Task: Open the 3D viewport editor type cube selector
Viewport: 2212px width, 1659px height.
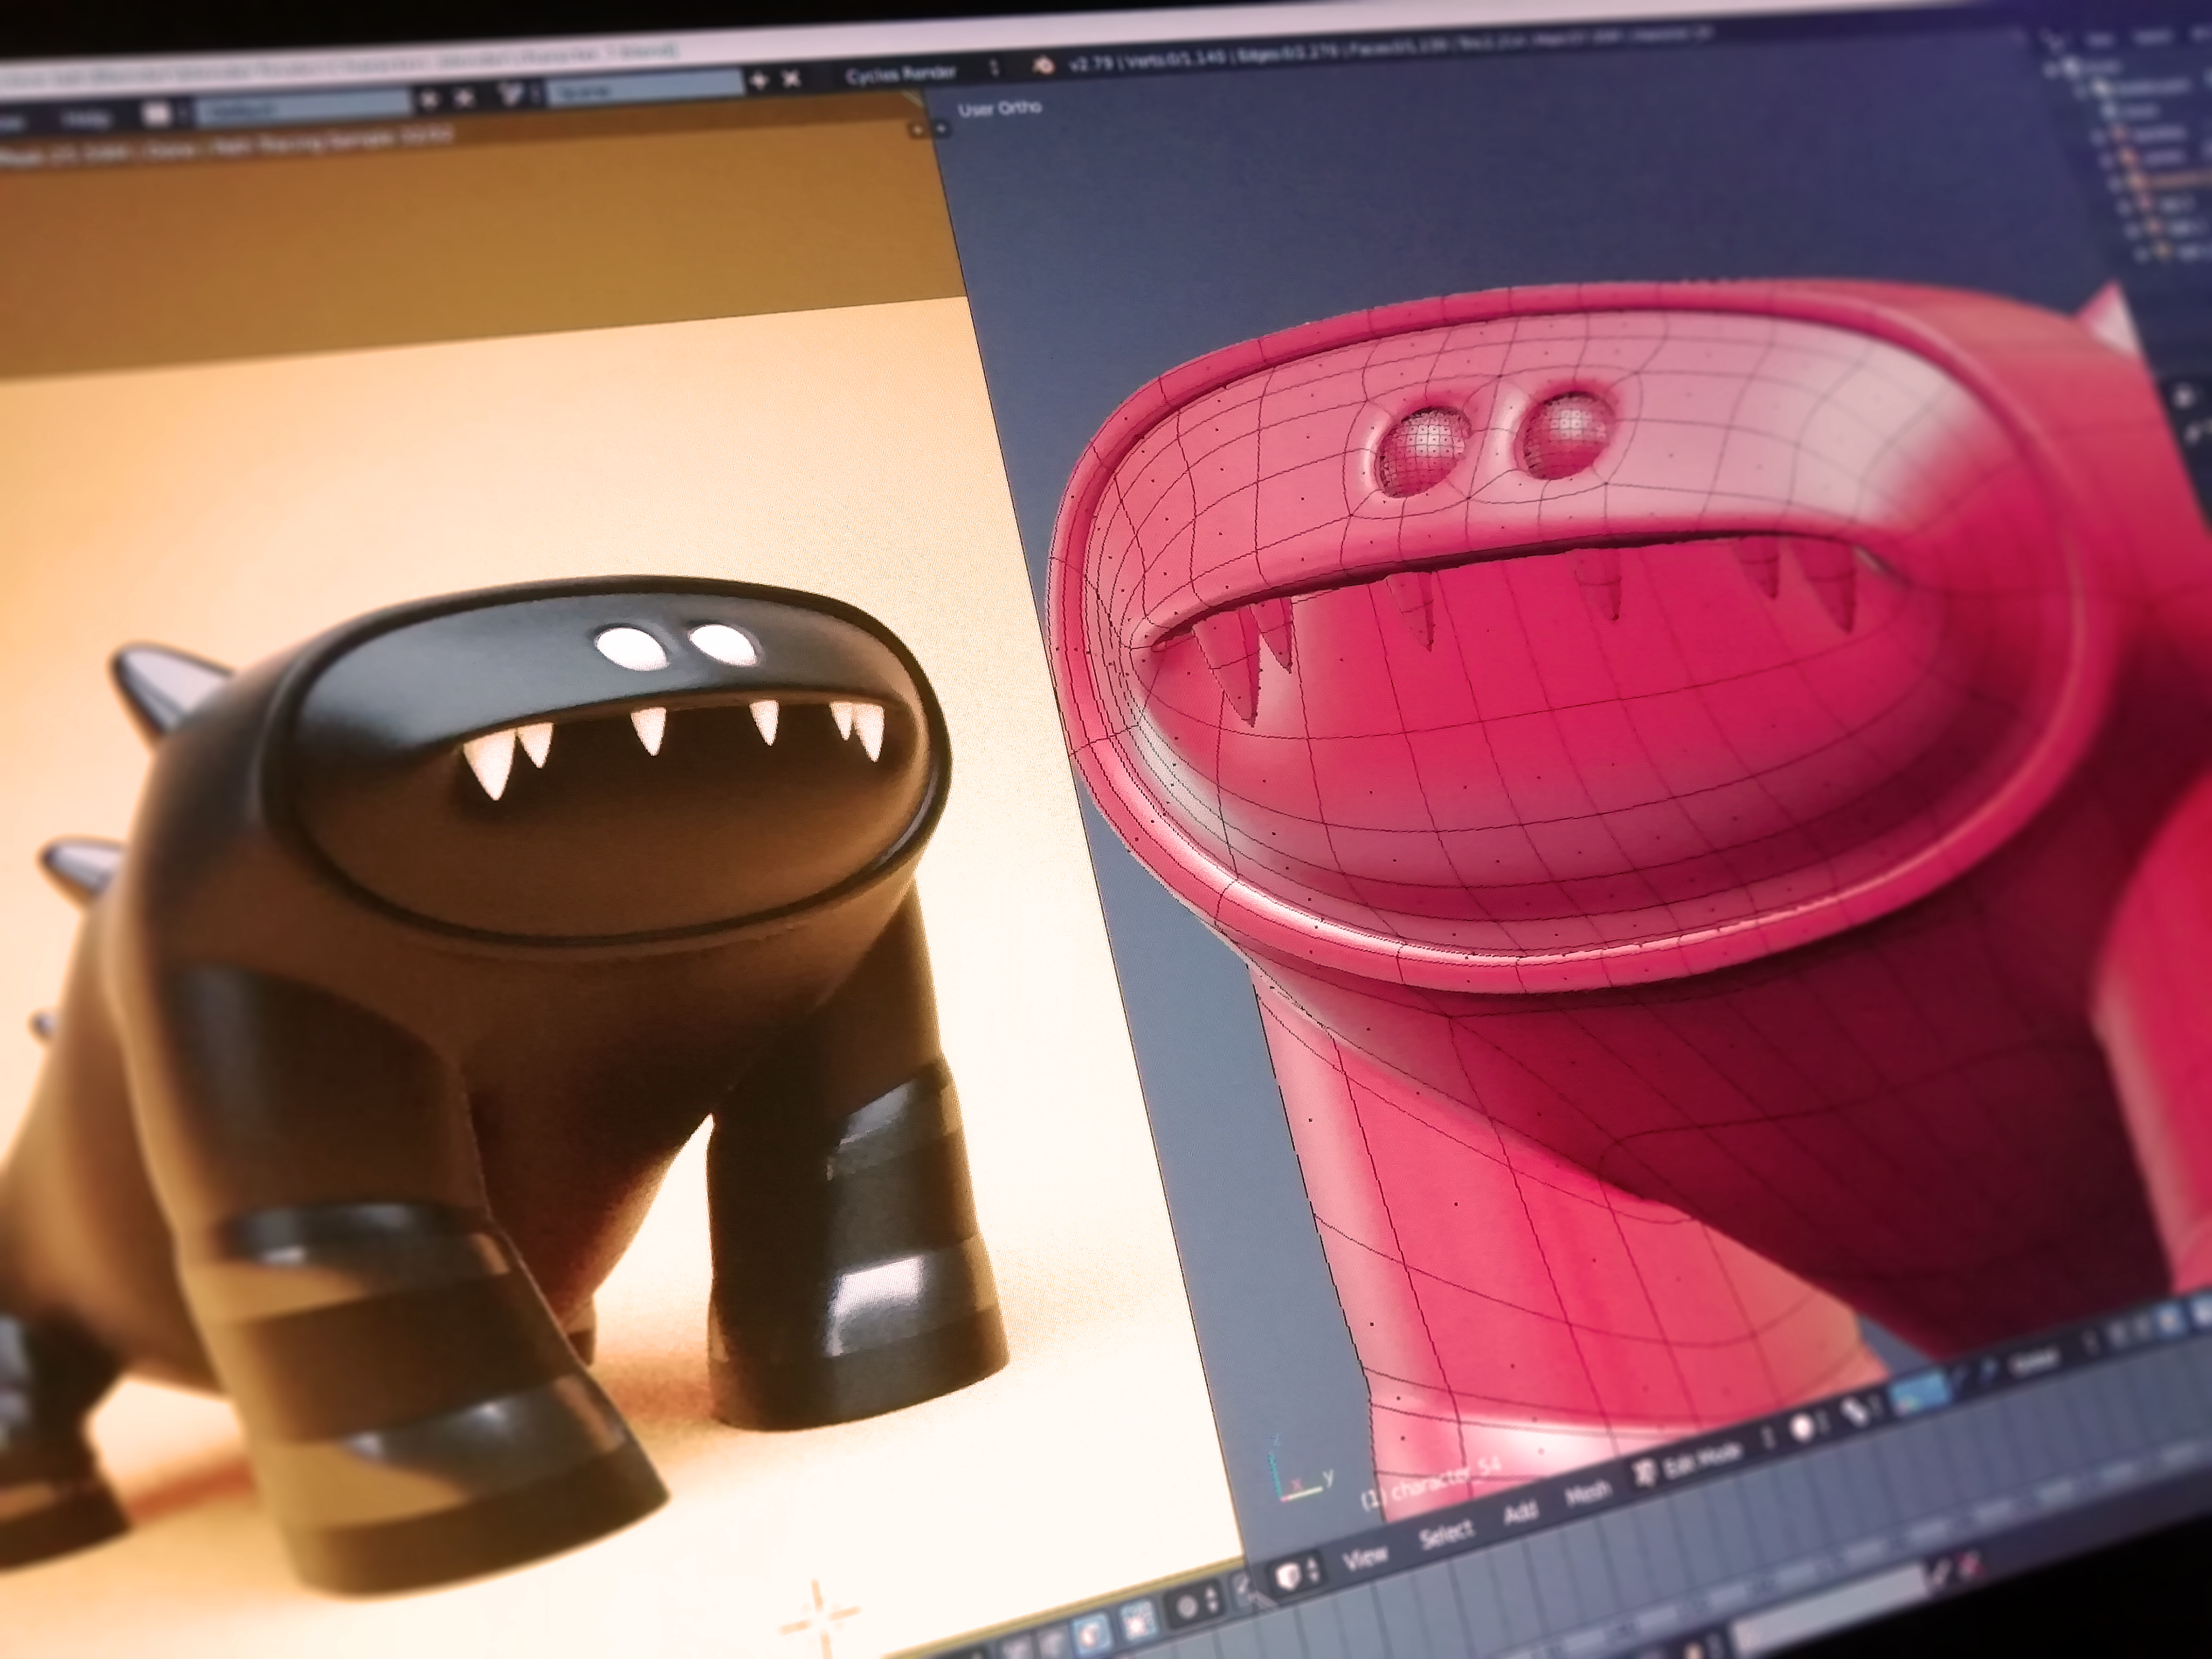Action: tap(1297, 1575)
